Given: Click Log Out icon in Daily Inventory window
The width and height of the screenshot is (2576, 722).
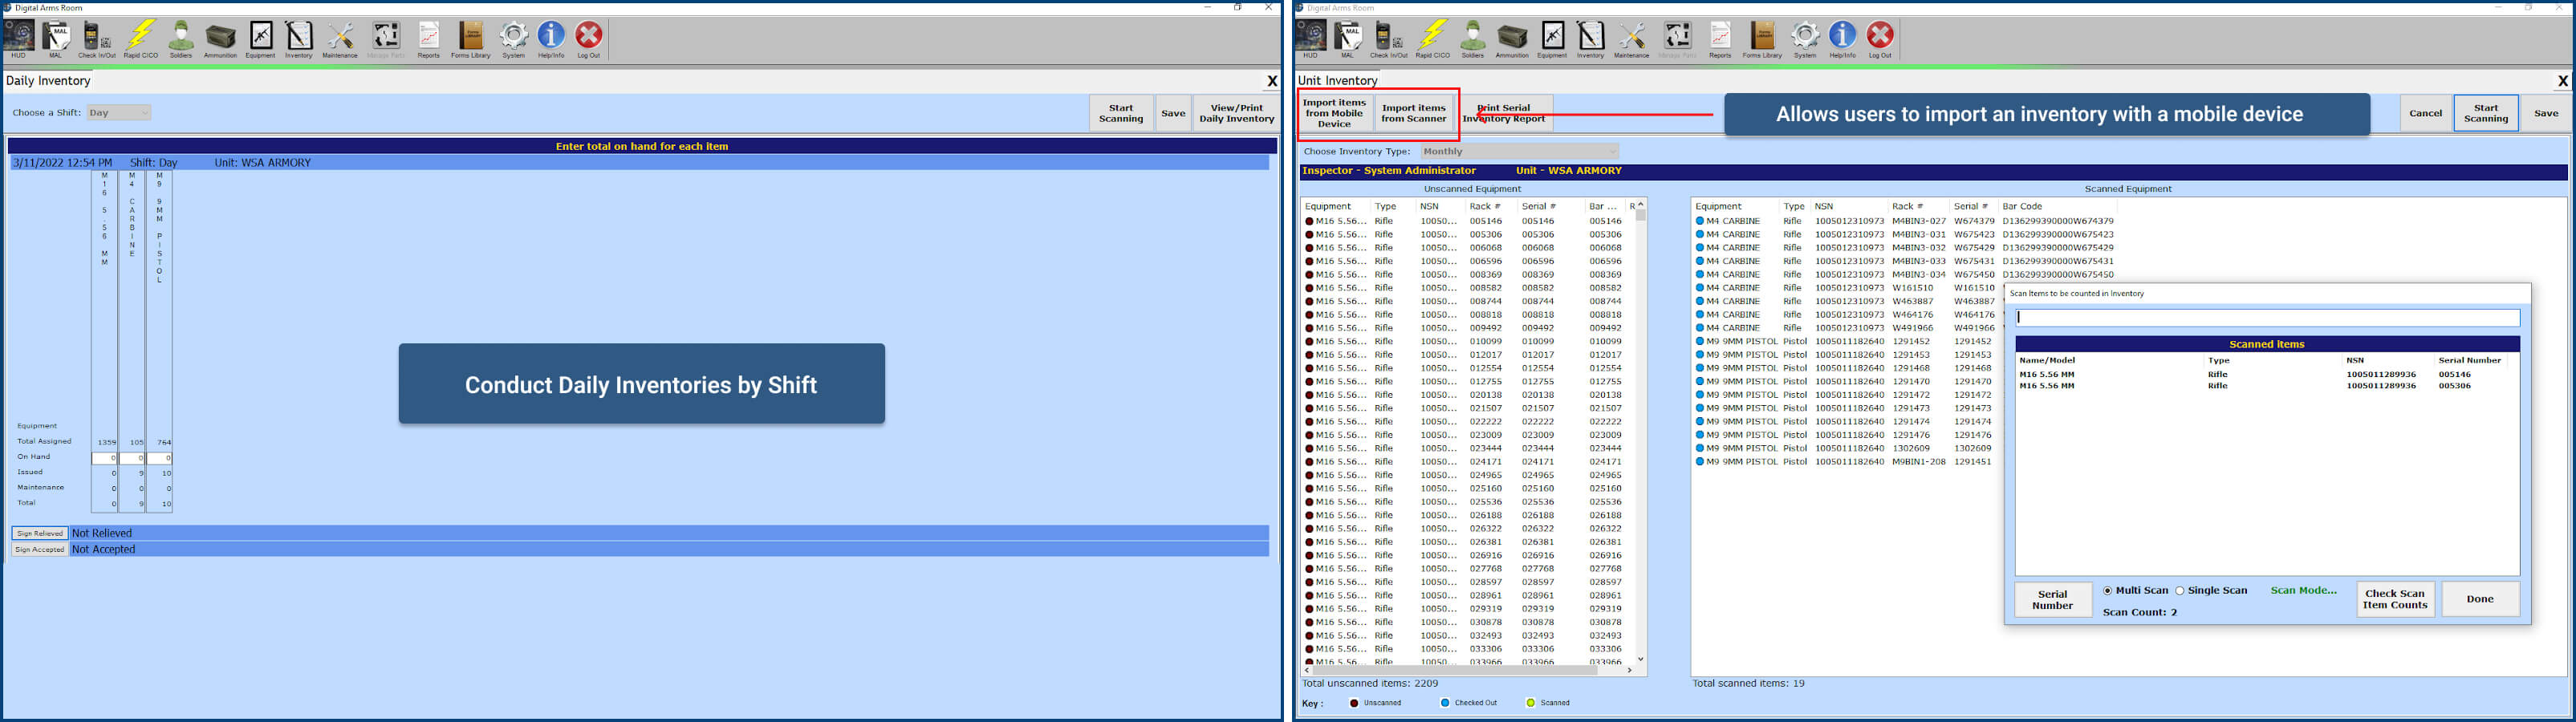Looking at the screenshot, I should click(x=589, y=37).
